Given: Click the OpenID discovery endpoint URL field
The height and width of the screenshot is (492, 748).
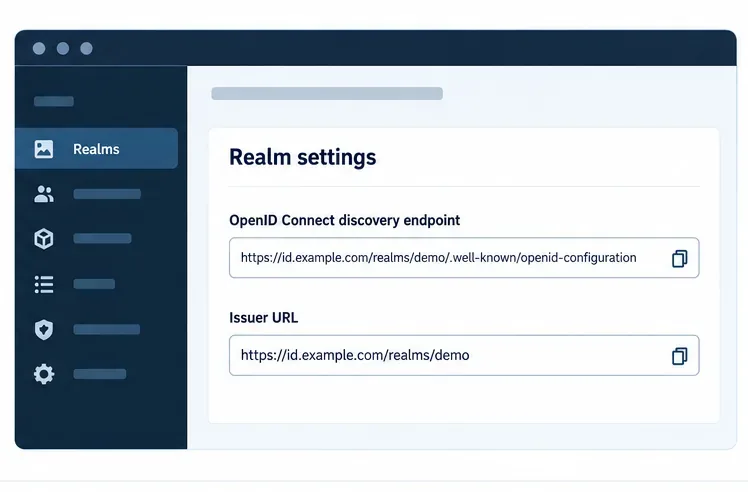Looking at the screenshot, I should (x=464, y=258).
